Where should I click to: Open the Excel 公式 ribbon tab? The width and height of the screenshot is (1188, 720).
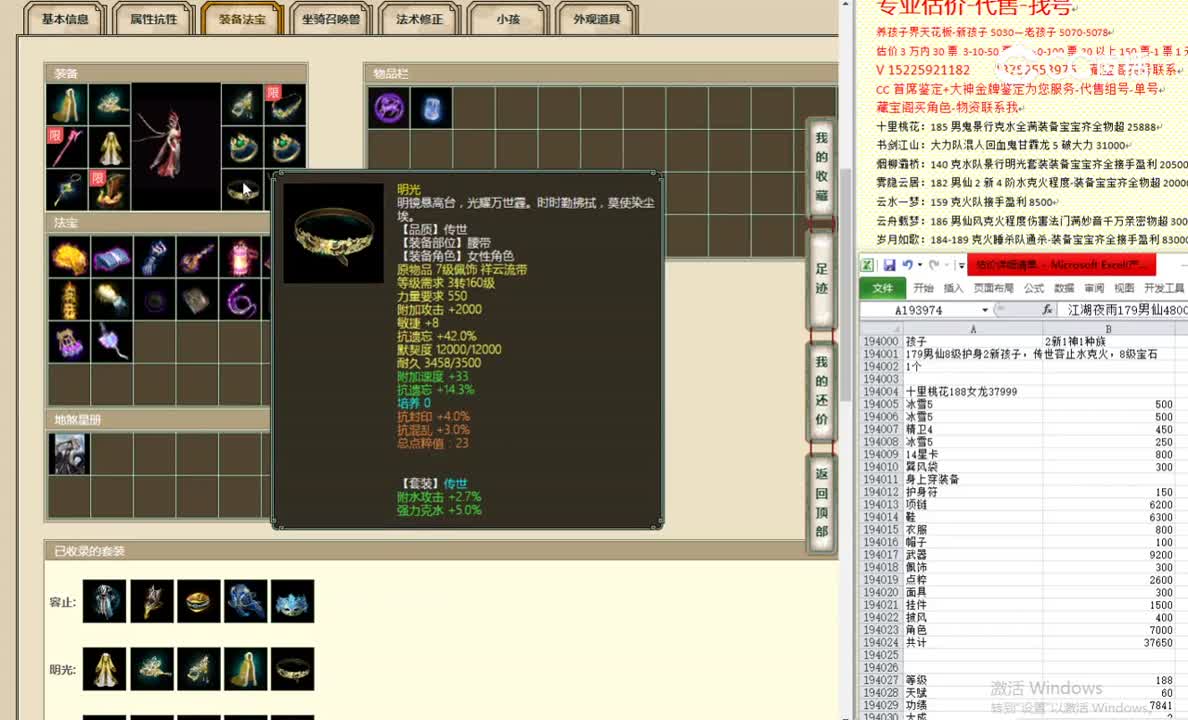(x=1033, y=288)
